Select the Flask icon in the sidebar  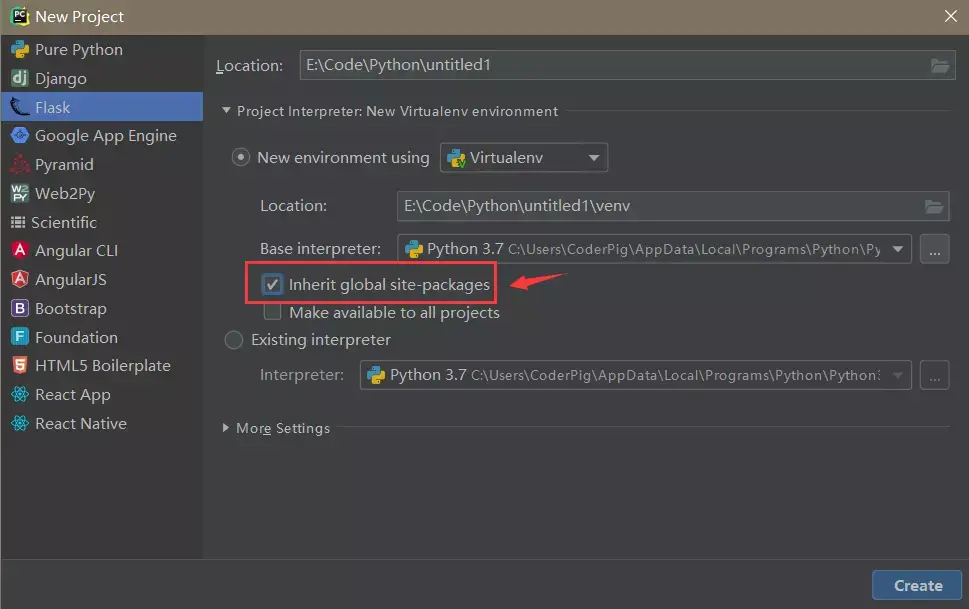(20, 107)
